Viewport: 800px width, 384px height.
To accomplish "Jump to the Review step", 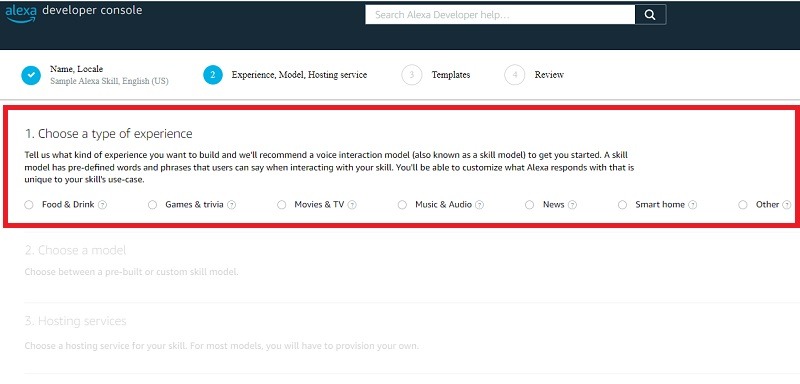I will (x=549, y=75).
